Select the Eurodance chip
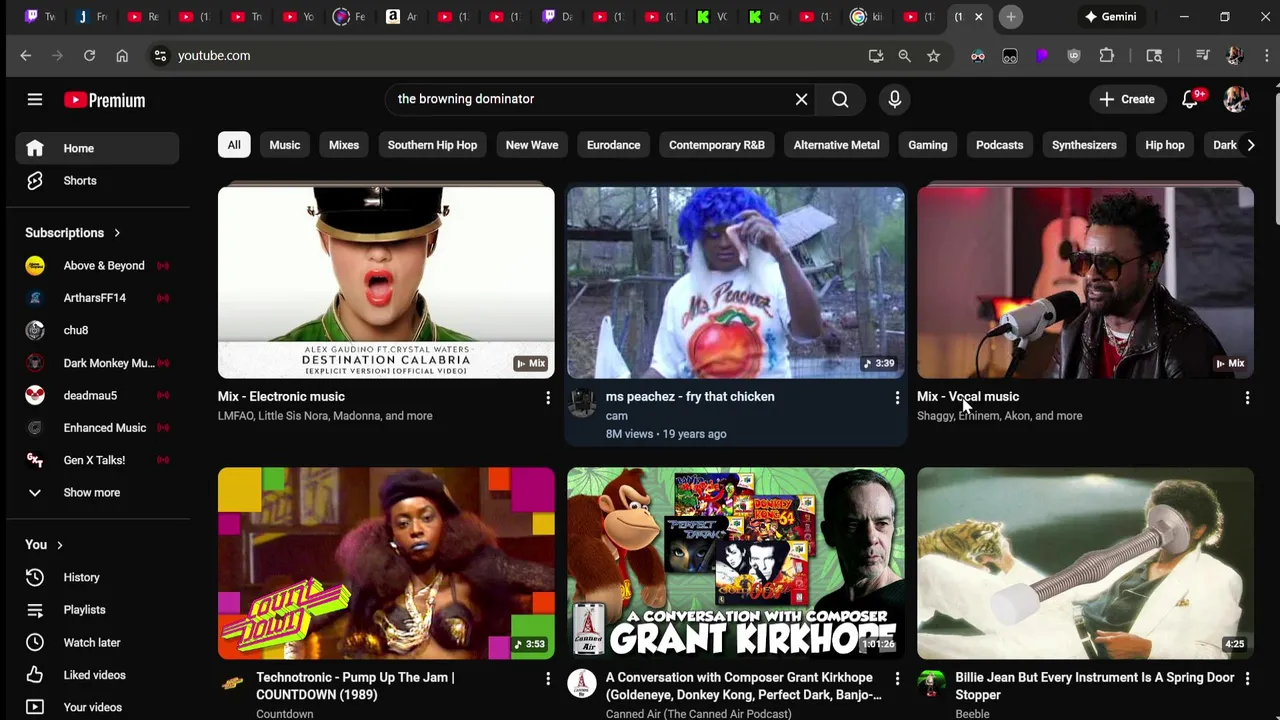The height and width of the screenshot is (720, 1280). (613, 145)
